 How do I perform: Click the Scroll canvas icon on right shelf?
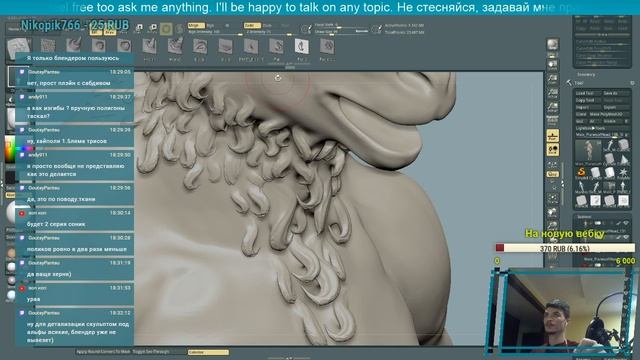pyautogui.click(x=553, y=65)
